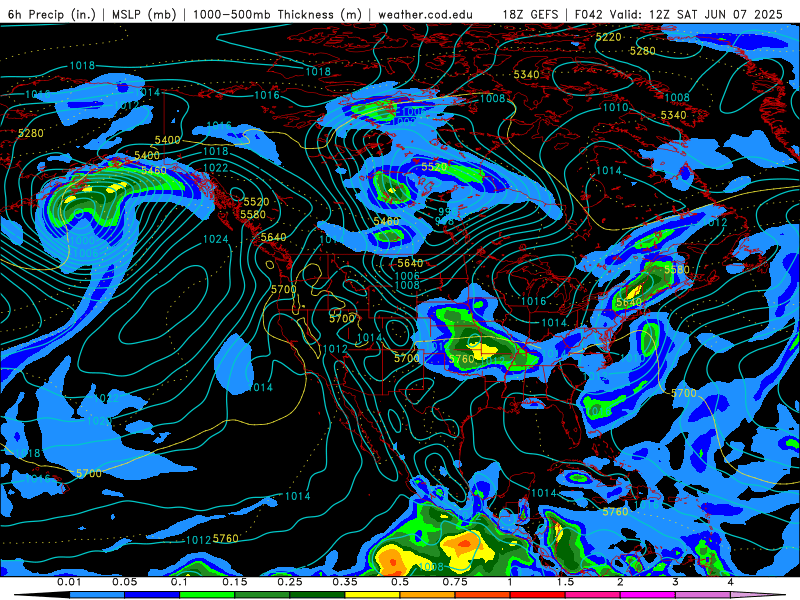Click the black arrow at legend's low end
The height and width of the screenshot is (600, 800).
(42, 595)
